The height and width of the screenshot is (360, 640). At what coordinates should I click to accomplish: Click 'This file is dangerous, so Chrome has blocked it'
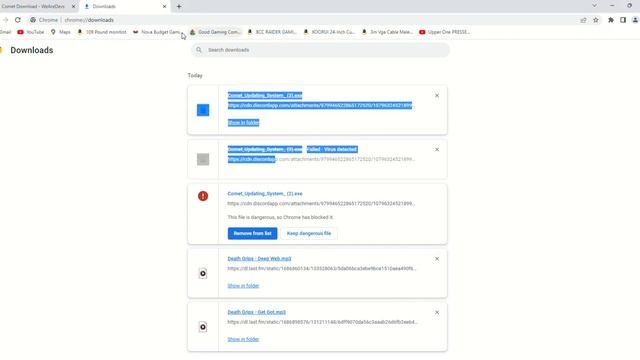280,217
